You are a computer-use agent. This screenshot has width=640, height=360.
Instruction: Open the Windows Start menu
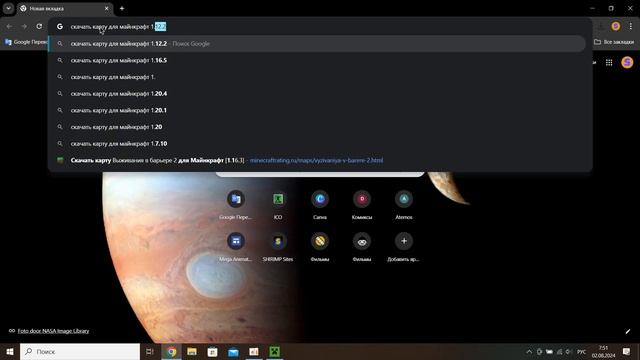pos(10,351)
